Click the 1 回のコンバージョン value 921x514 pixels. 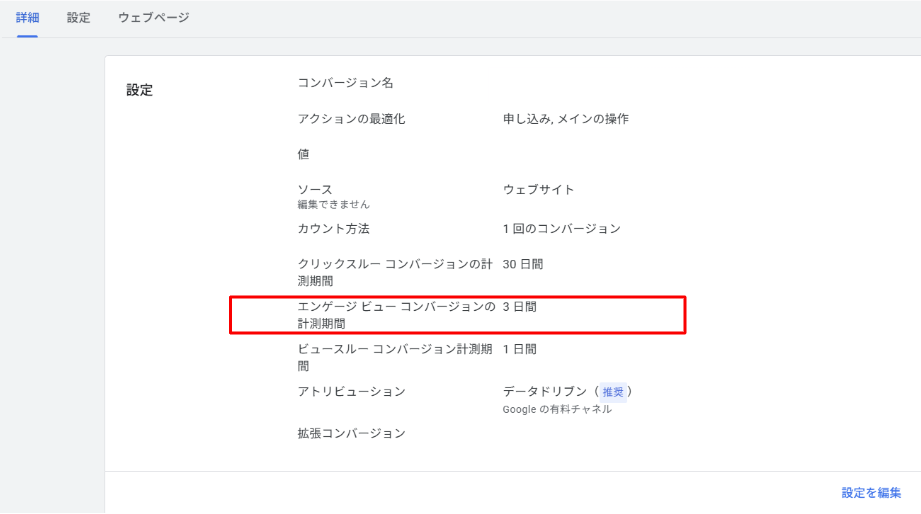561,229
